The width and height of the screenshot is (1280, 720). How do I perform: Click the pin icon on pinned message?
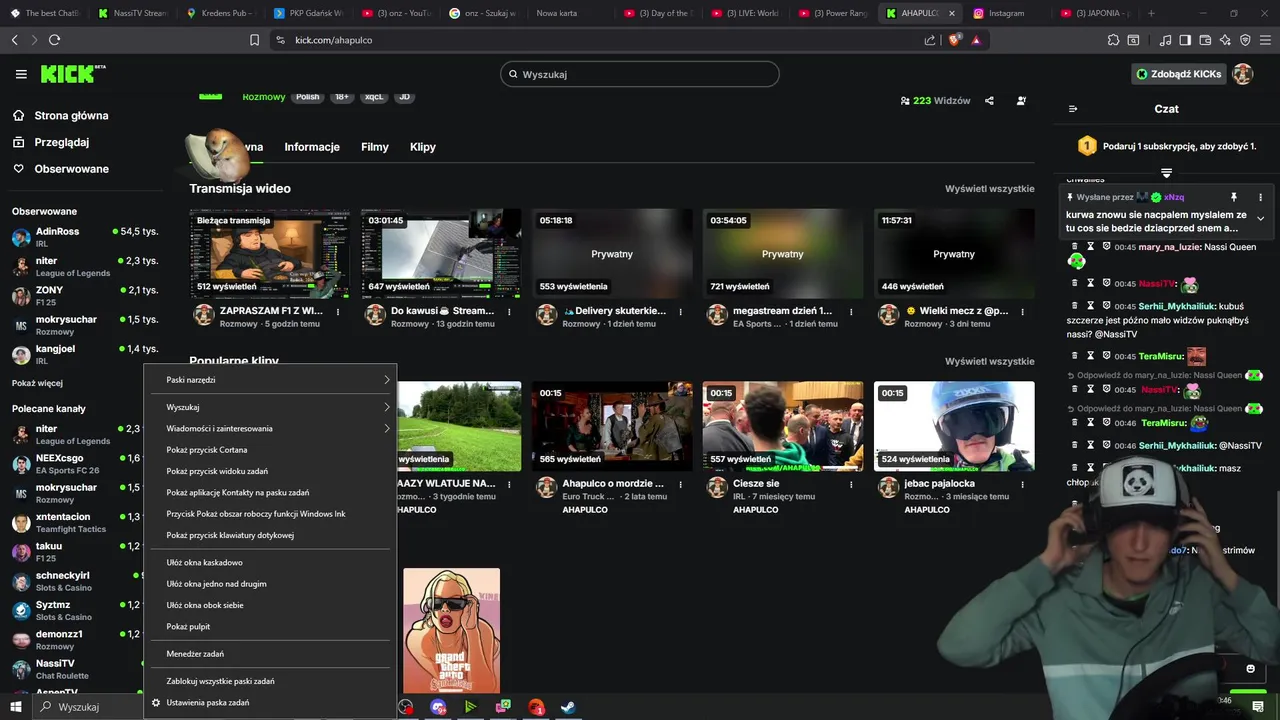tap(1233, 197)
